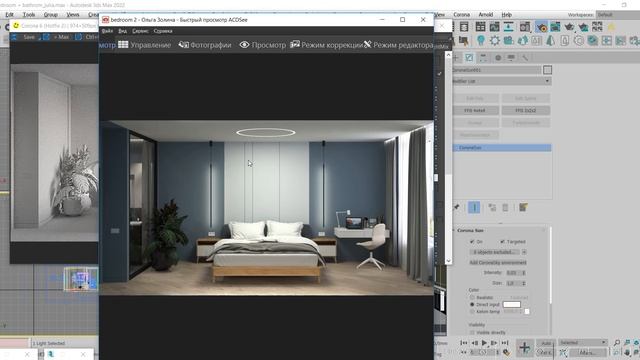The width and height of the screenshot is (640, 360).
Task: Toggle Show End Result icon
Action: [474, 207]
